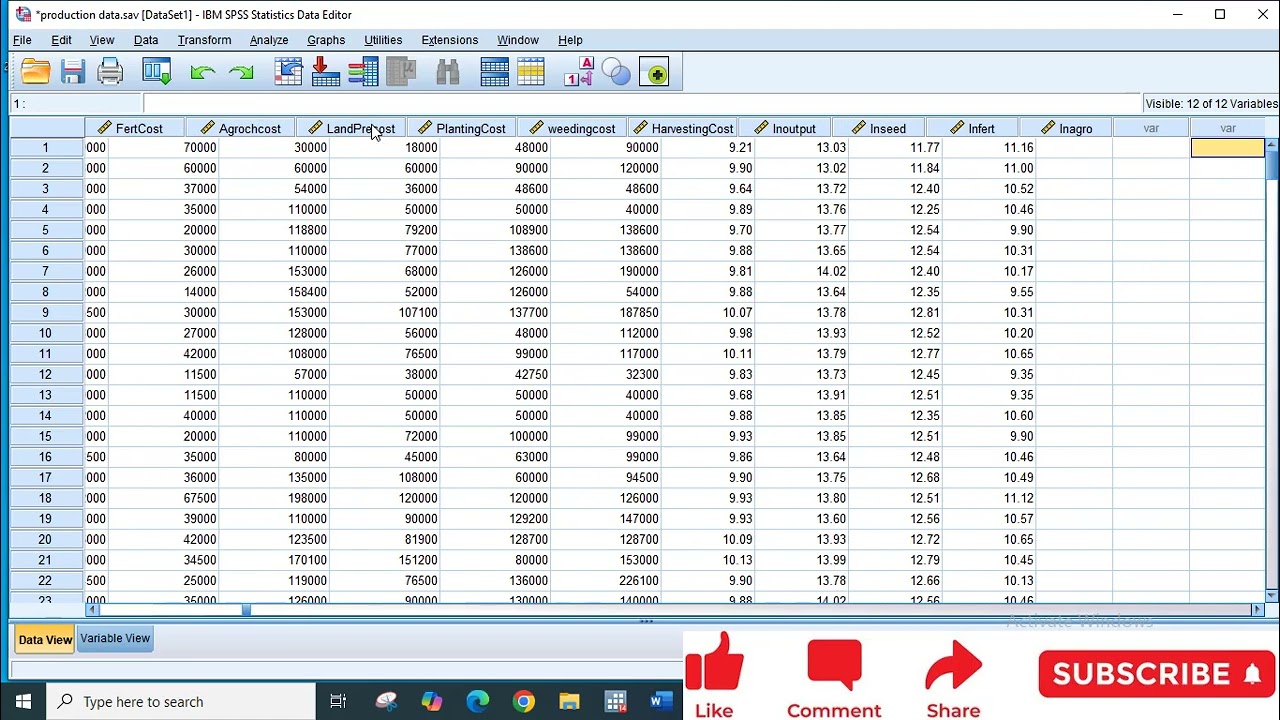The height and width of the screenshot is (720, 1280).
Task: Save the file with the diskette icon
Action: tap(73, 72)
